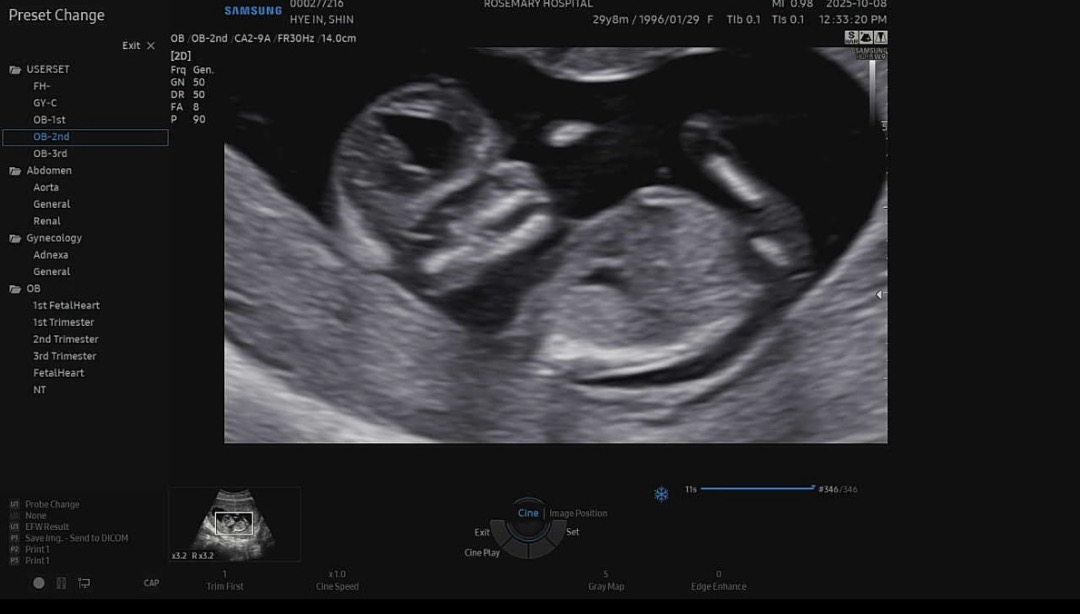Click the cine frame timeline bar
The width and height of the screenshot is (1080, 614).
click(757, 489)
